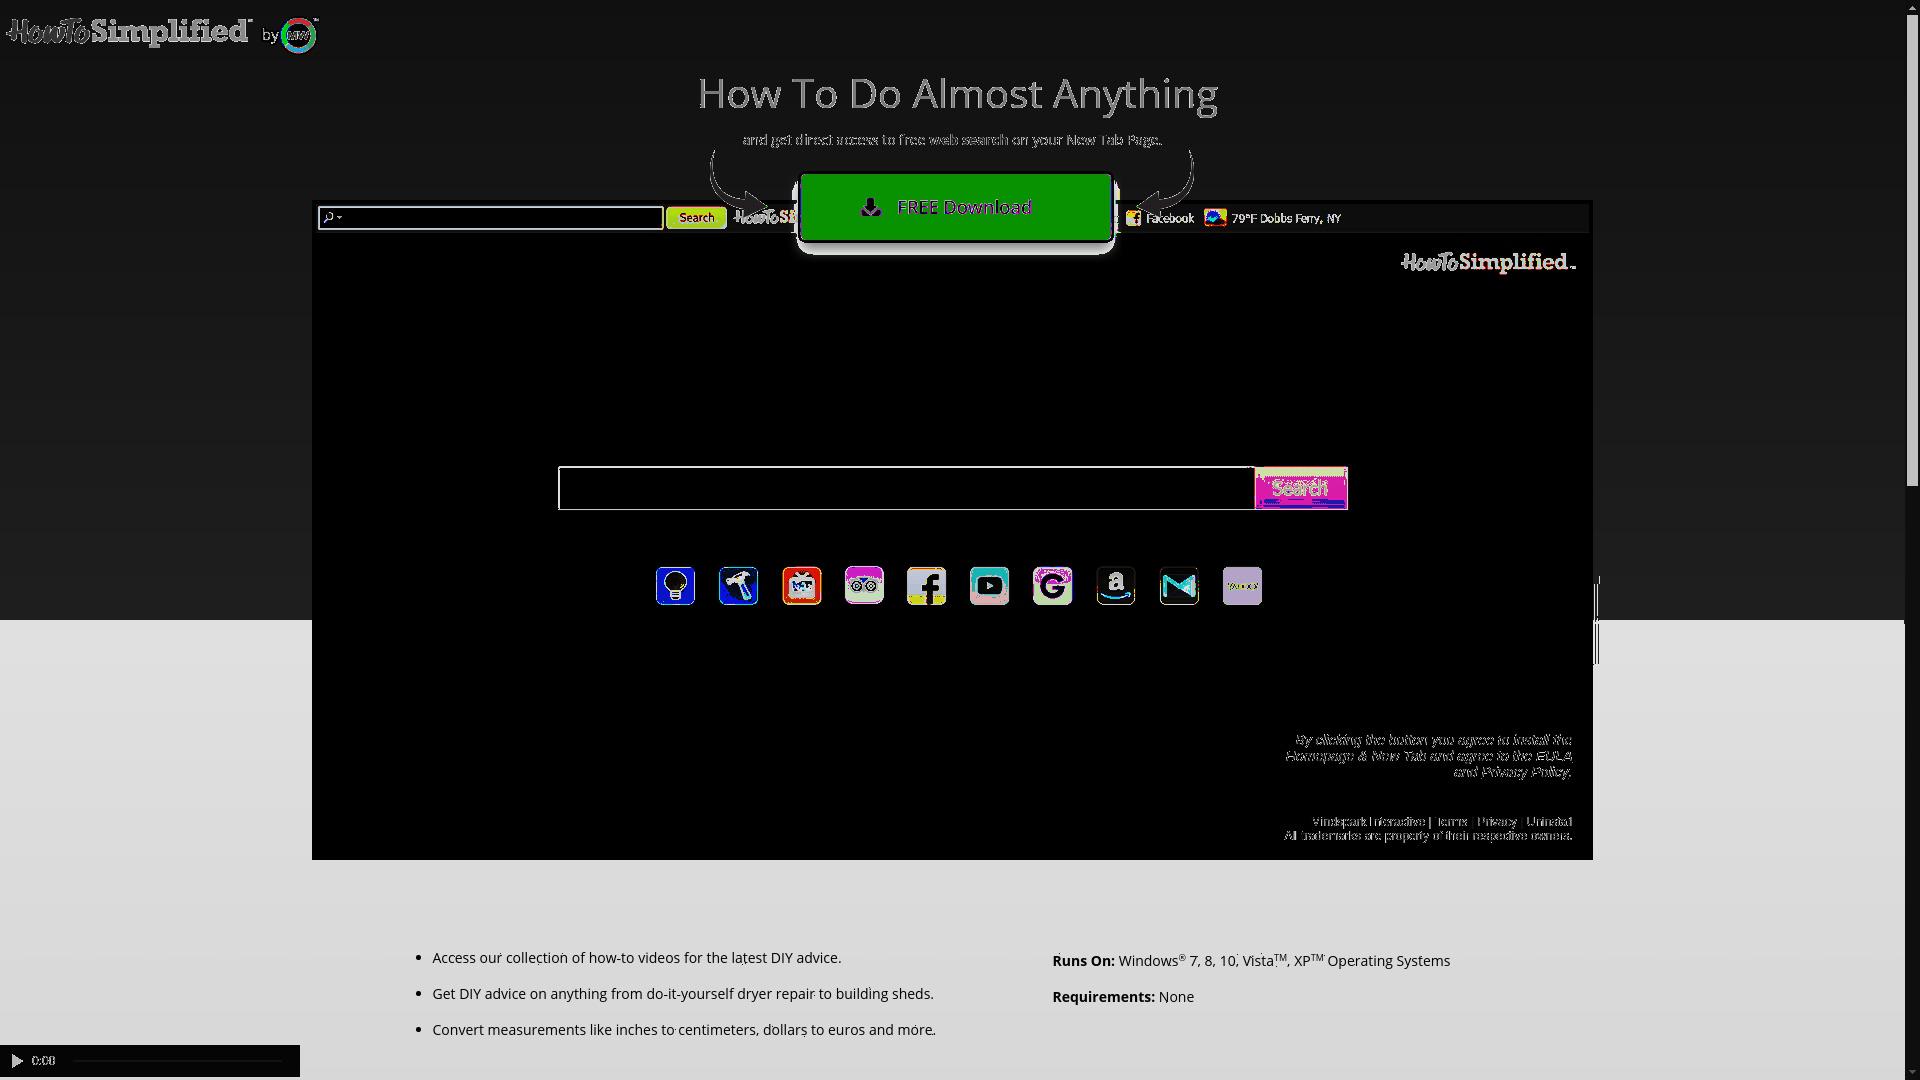Click the 'Requirements: None' text
Image resolution: width=1920 pixels, height=1080 pixels.
1123,997
